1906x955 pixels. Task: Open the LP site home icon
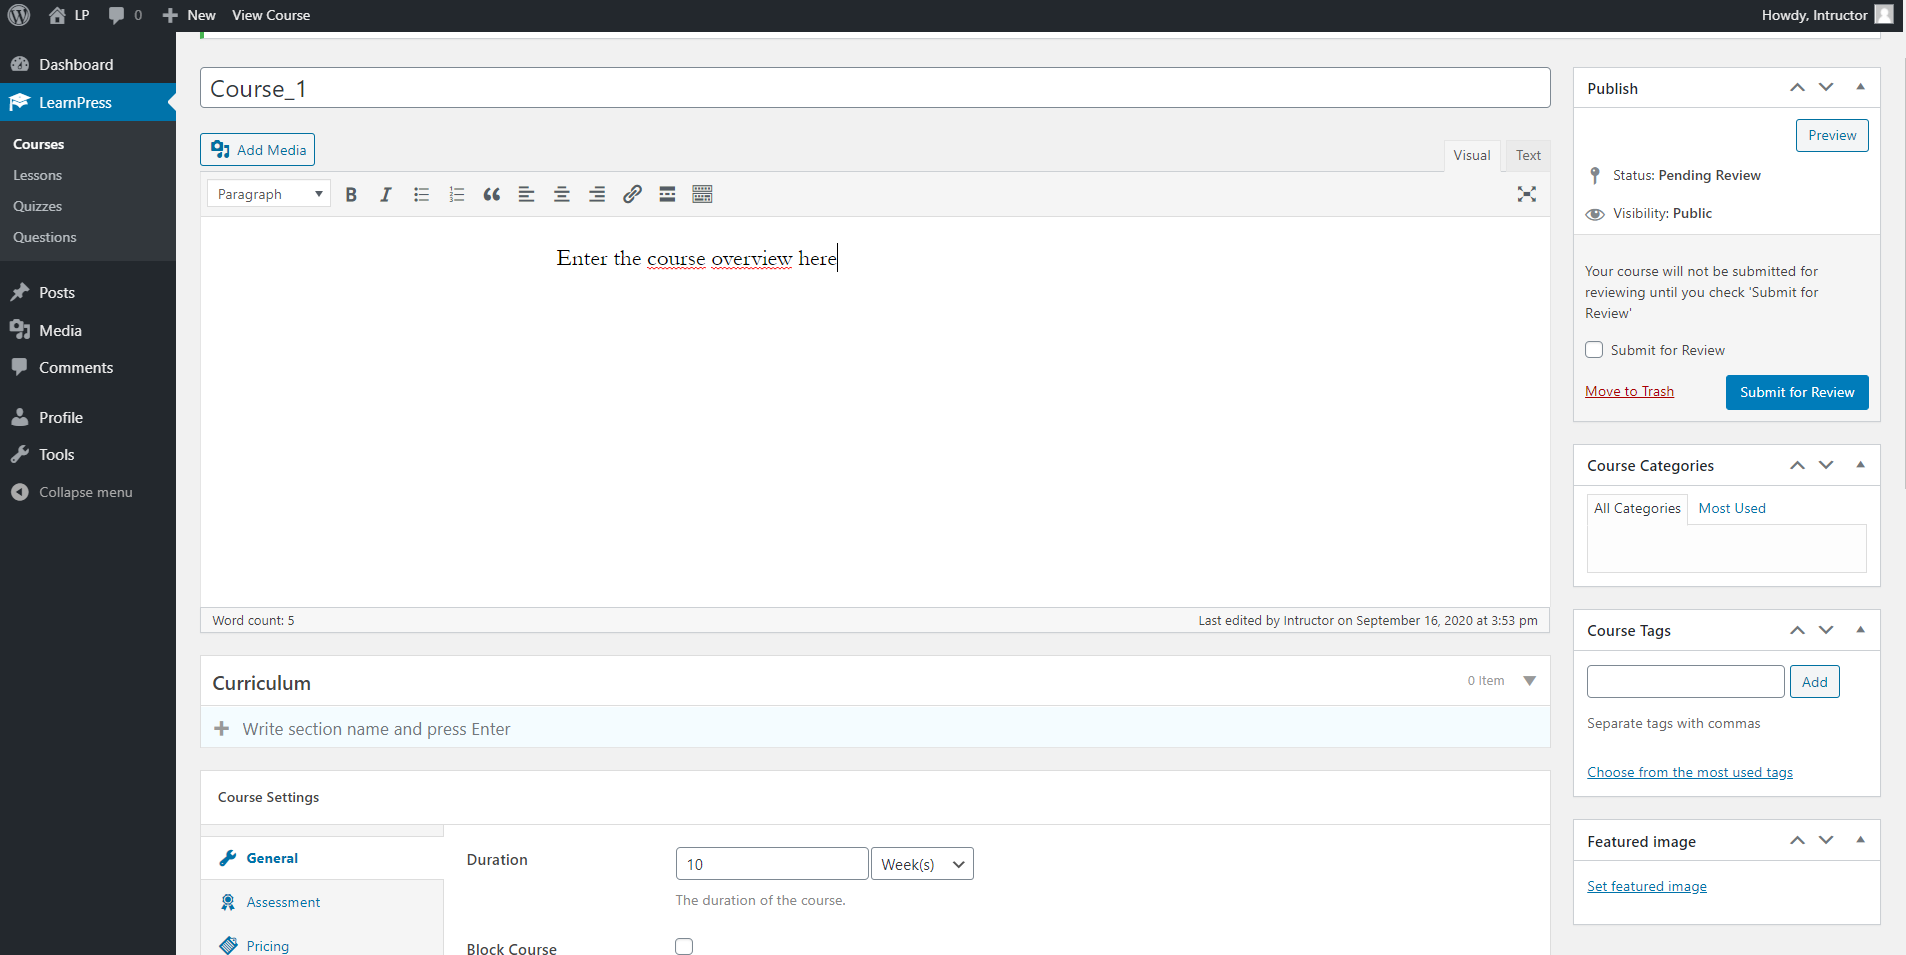[69, 15]
